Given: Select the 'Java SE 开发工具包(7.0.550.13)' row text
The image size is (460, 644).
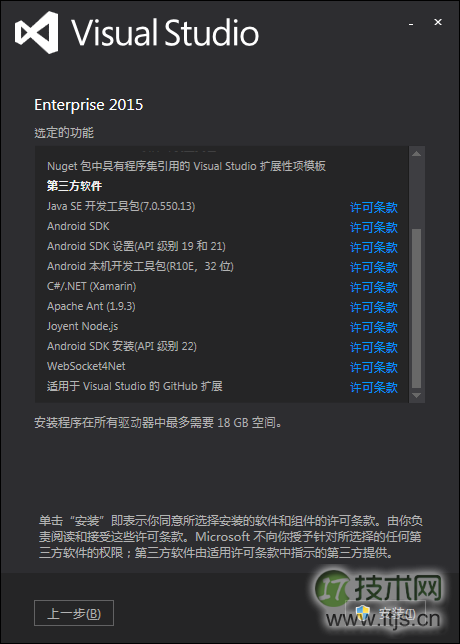Looking at the screenshot, I should tap(121, 206).
